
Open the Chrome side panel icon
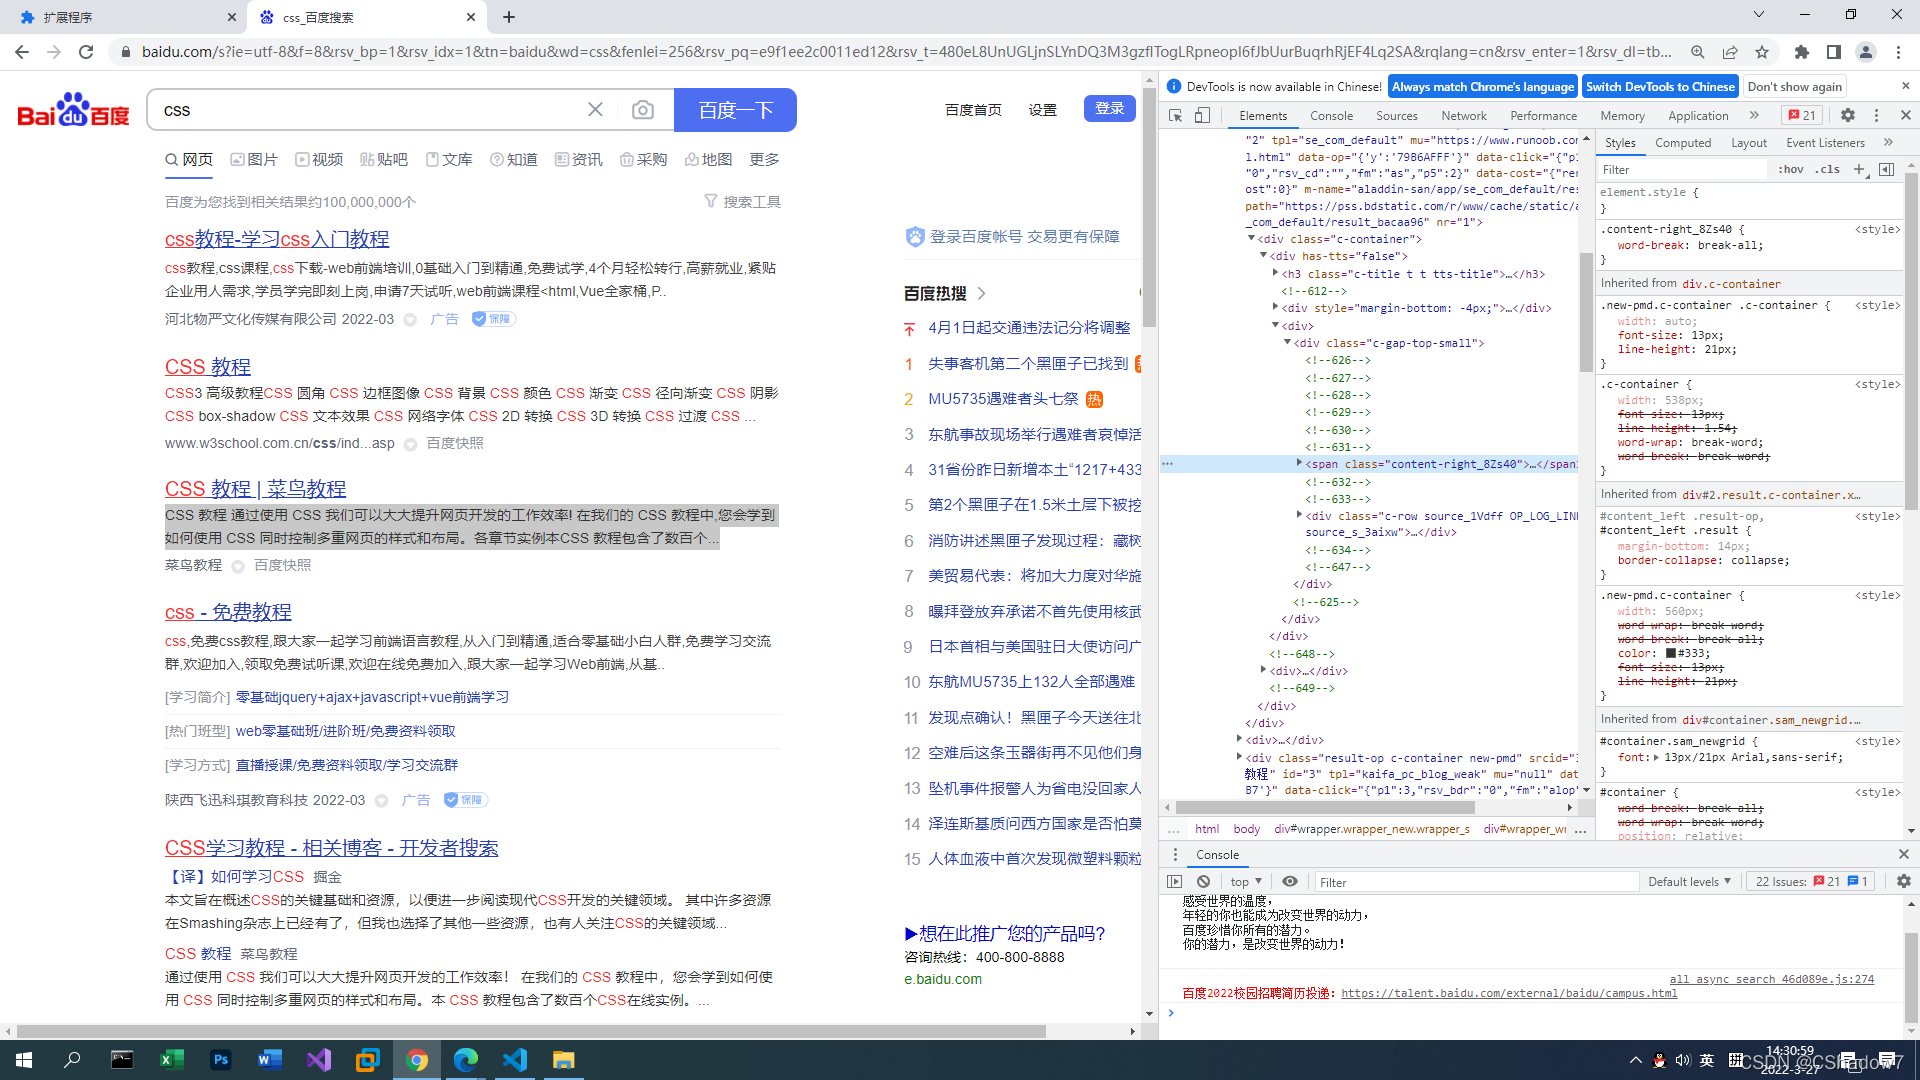[x=1834, y=52]
